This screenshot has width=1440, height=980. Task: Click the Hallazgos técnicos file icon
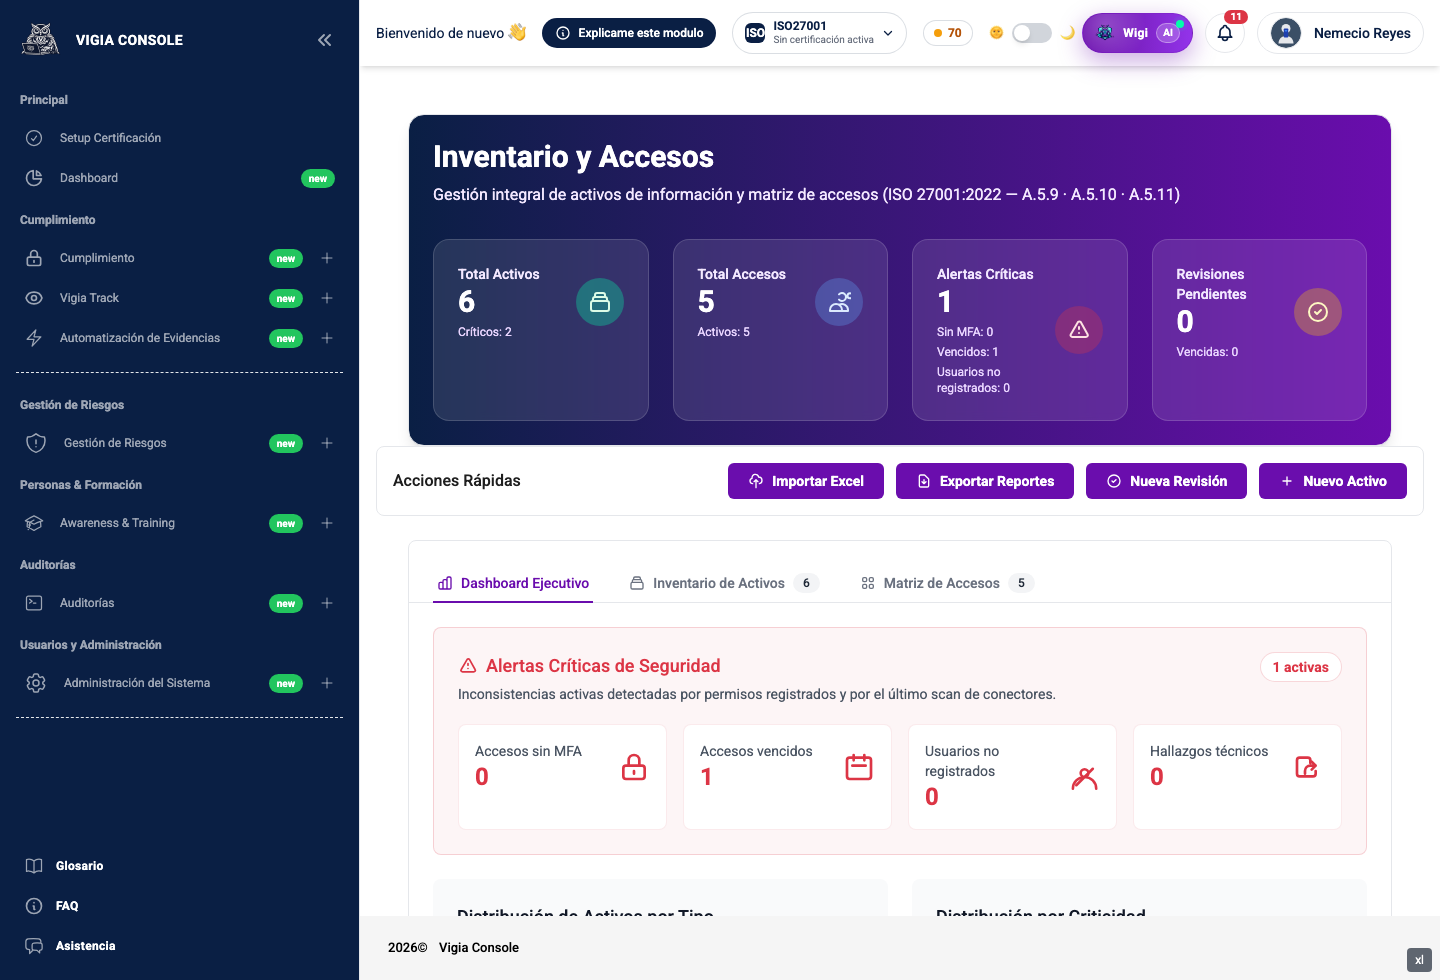1306,767
